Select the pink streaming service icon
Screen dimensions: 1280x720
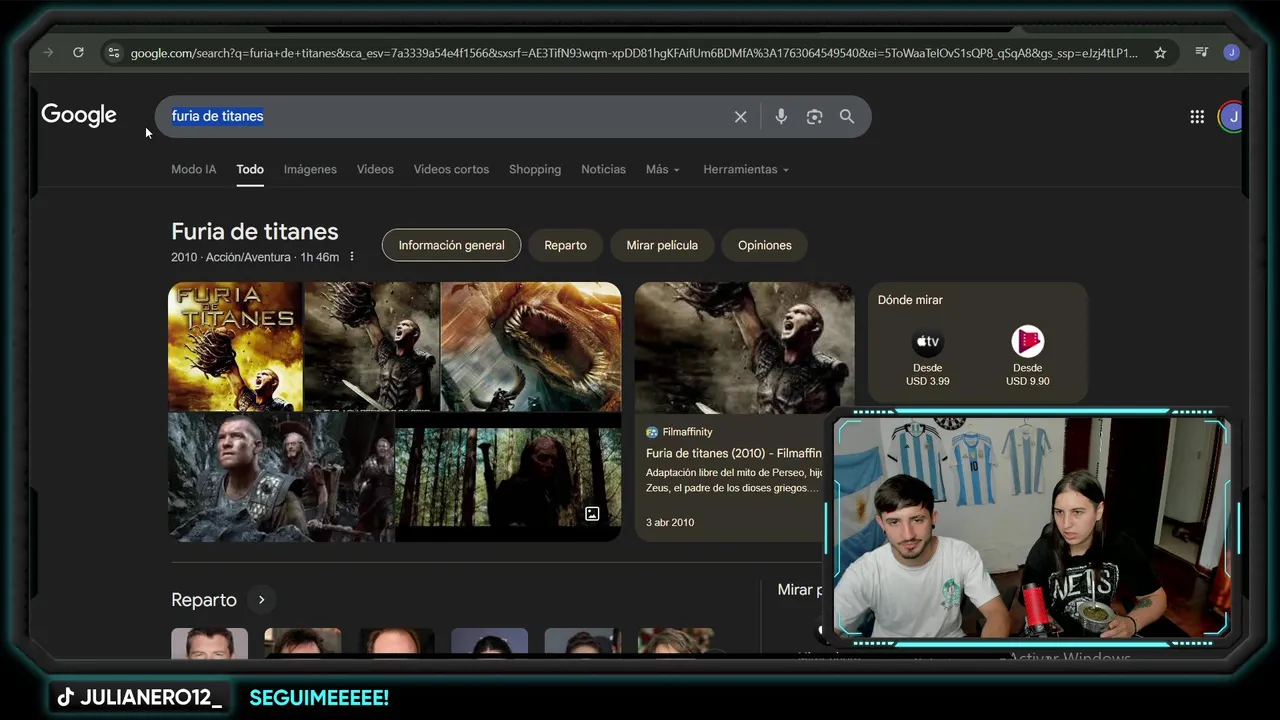pos(1027,342)
